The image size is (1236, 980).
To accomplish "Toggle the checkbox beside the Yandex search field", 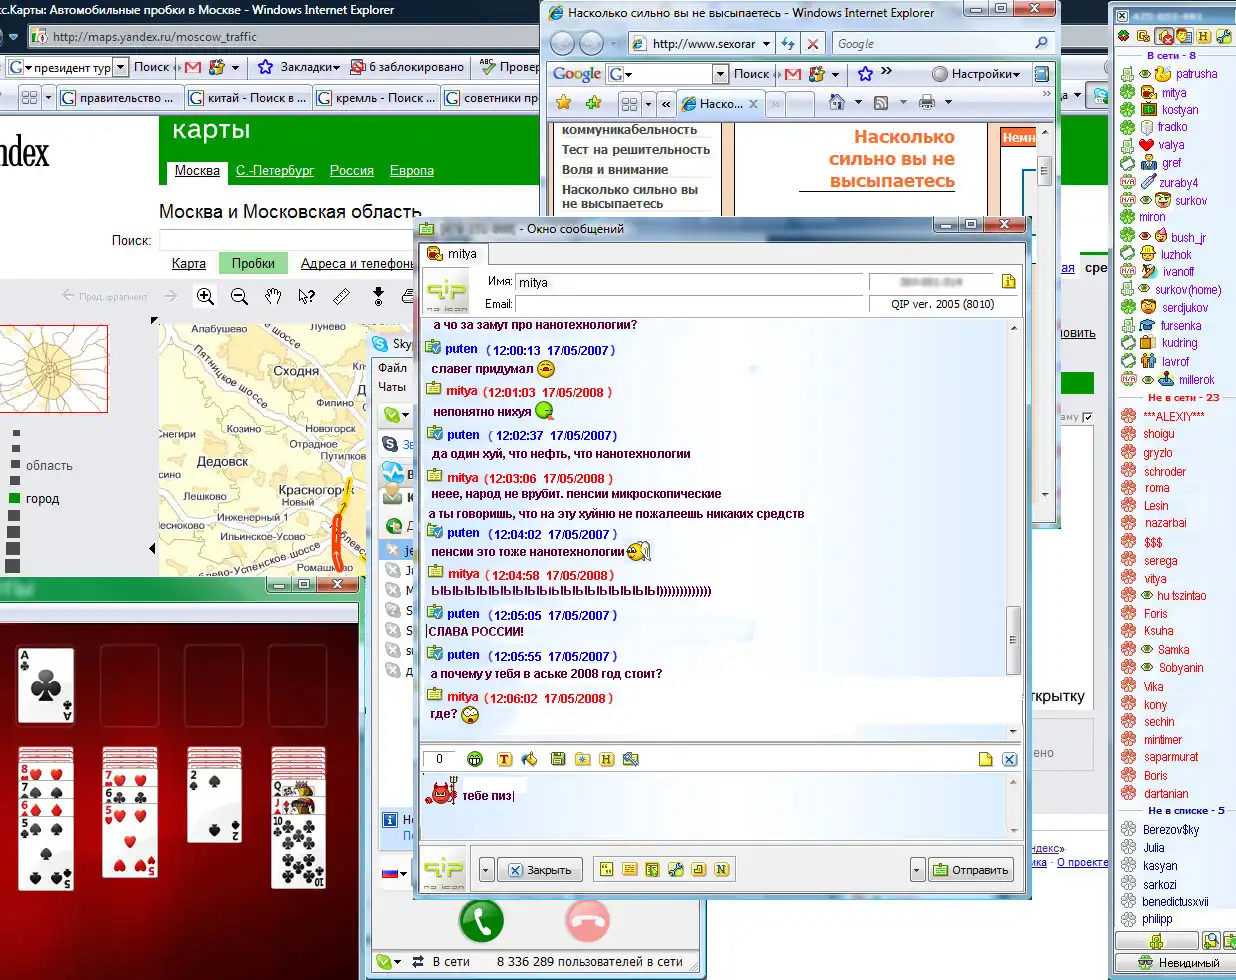I will click(1088, 417).
